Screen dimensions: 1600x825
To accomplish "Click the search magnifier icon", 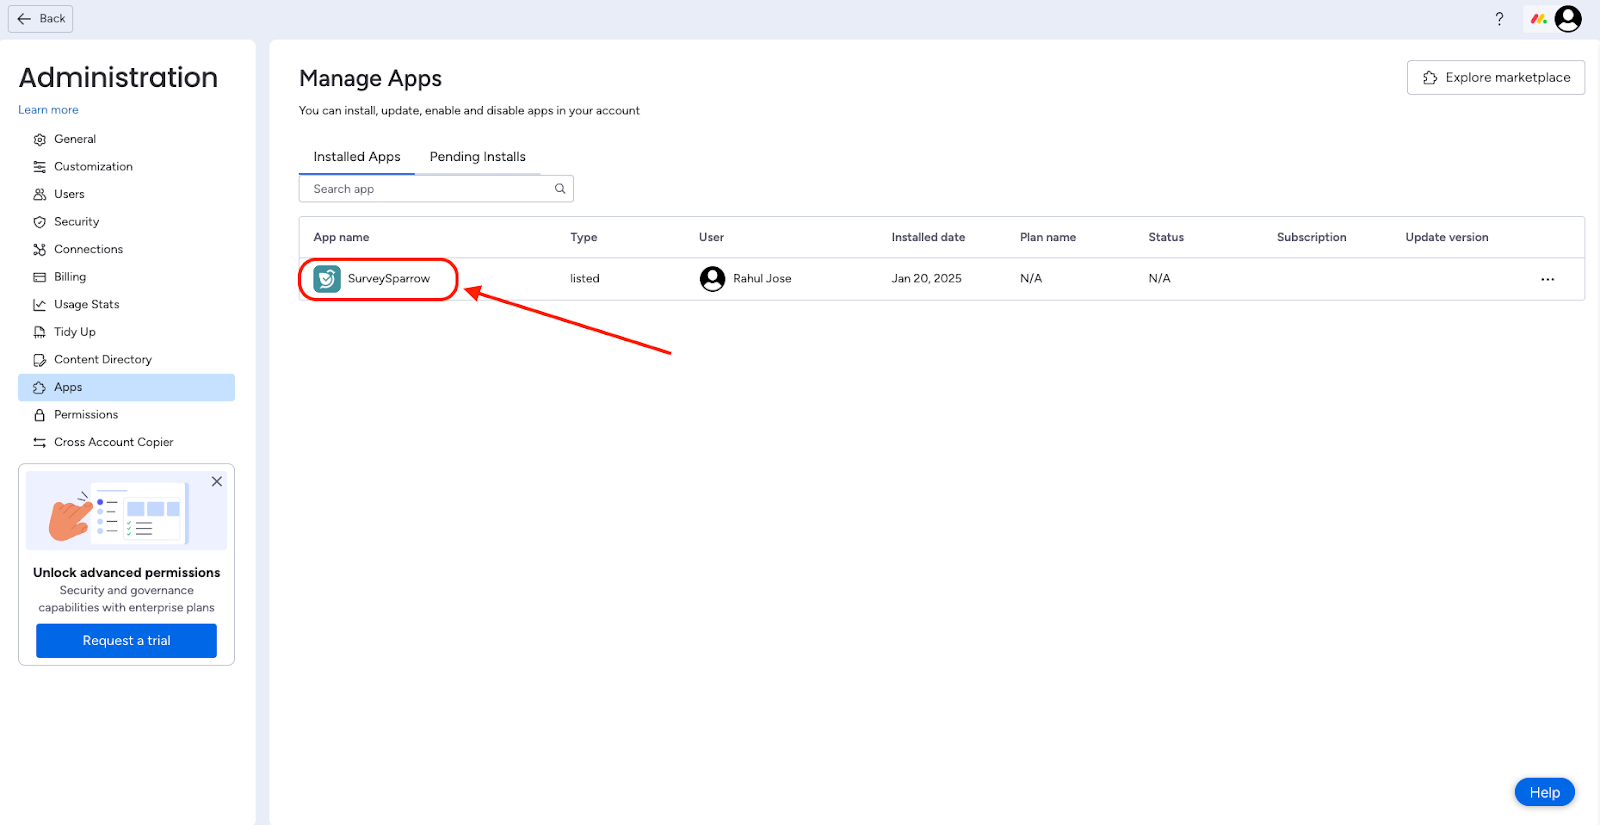I will (x=560, y=189).
